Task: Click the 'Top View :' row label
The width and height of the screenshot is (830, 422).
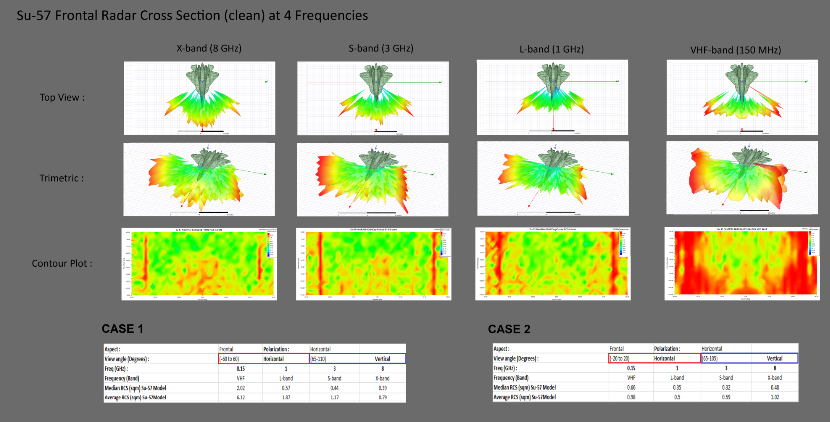Action: [x=62, y=97]
